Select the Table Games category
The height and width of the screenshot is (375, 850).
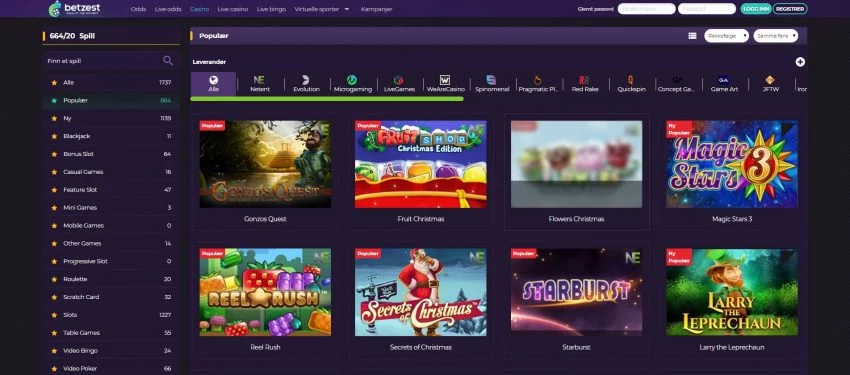coord(111,333)
